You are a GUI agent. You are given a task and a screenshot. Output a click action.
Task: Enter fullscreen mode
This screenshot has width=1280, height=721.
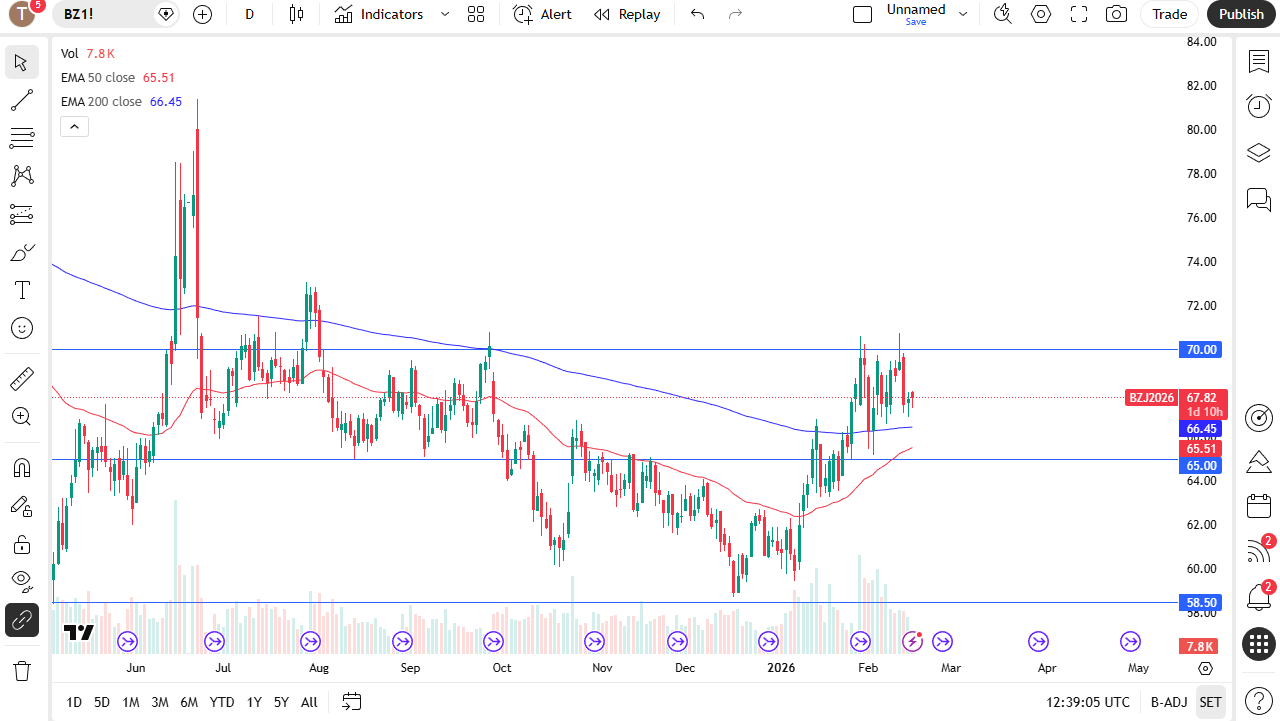(x=1079, y=14)
